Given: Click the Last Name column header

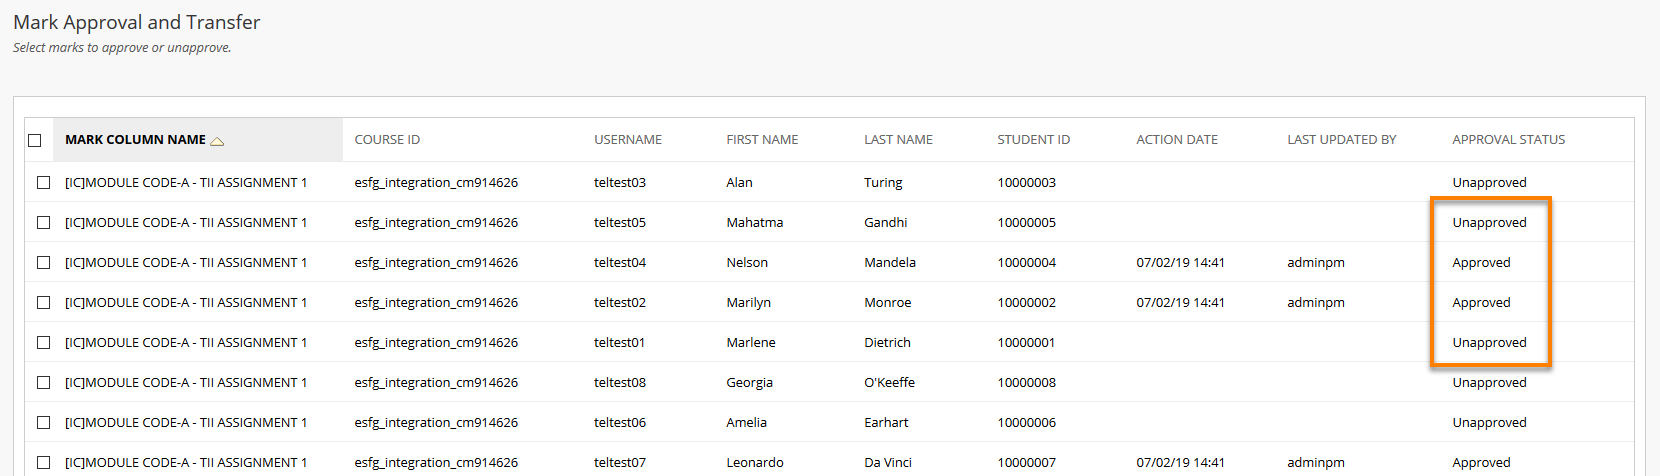Looking at the screenshot, I should 898,140.
